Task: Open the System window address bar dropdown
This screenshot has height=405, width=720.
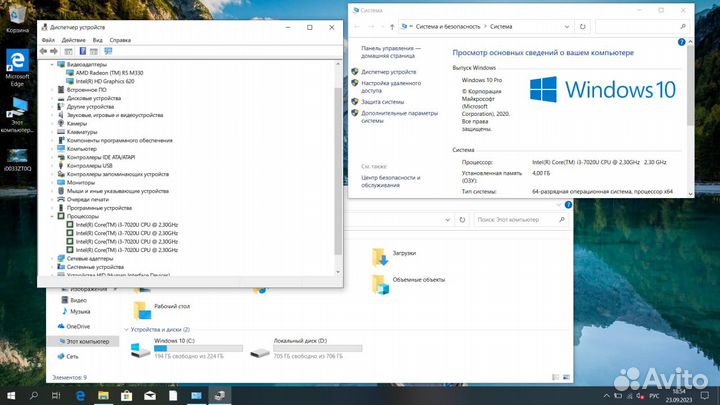Action: tap(567, 27)
